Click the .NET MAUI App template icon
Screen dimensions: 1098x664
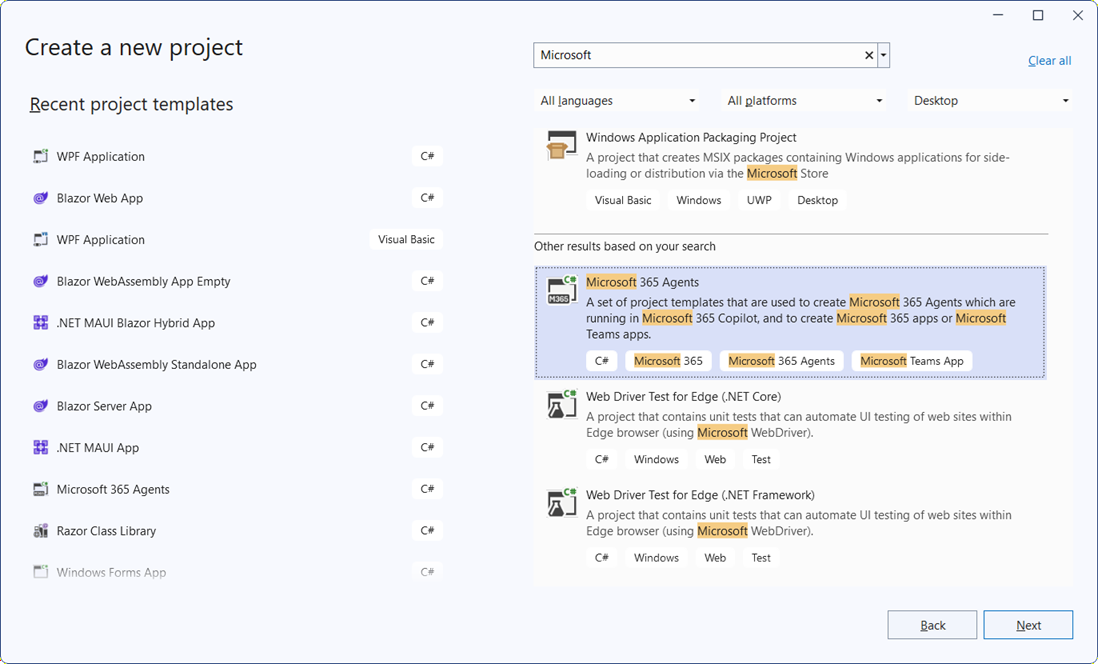click(x=40, y=447)
